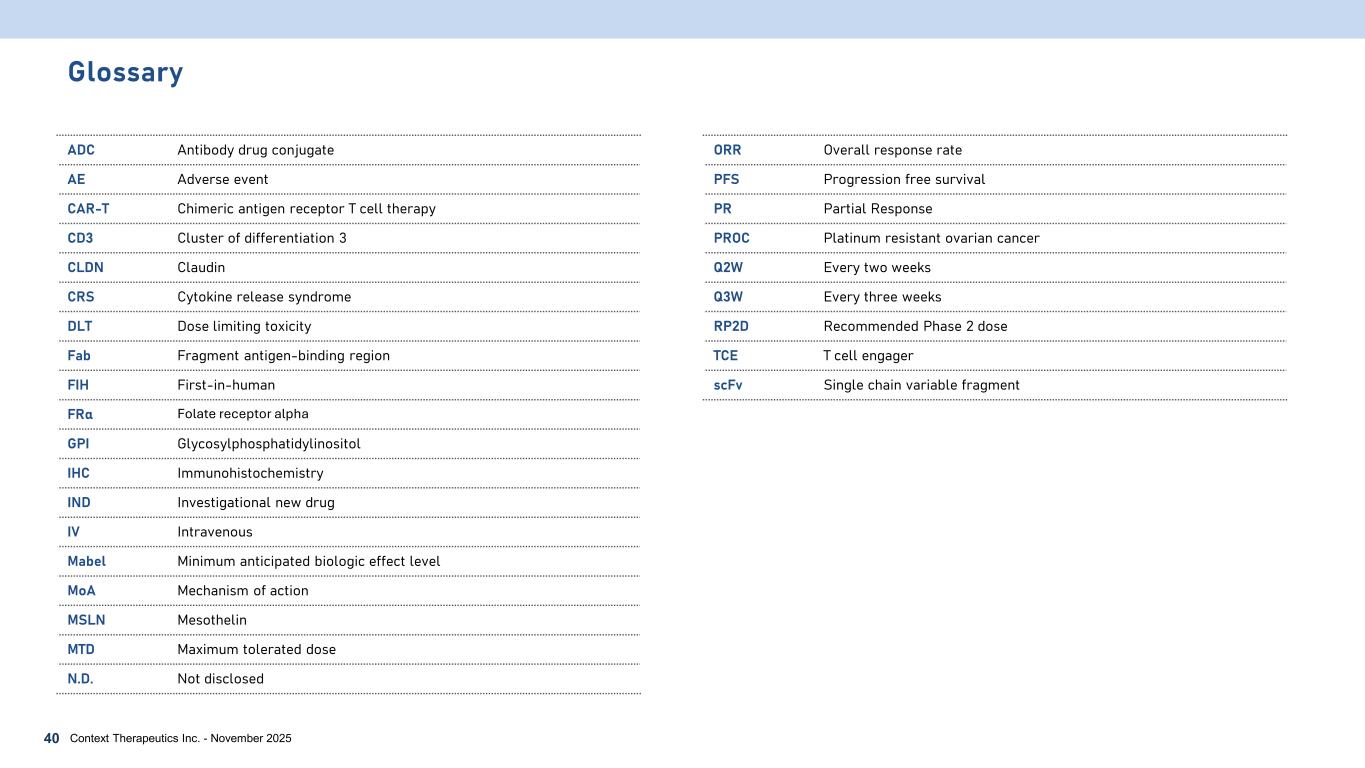Select the MSLN glossary term
1365x768 pixels.
pos(86,620)
